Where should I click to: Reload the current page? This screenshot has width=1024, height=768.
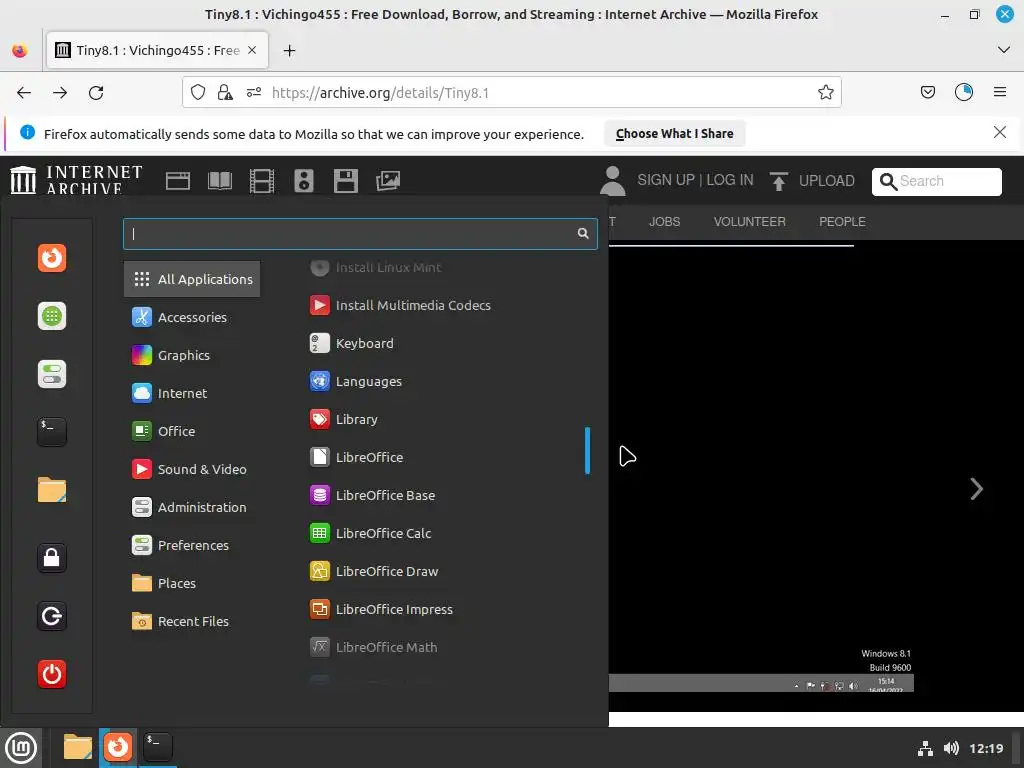[96, 93]
